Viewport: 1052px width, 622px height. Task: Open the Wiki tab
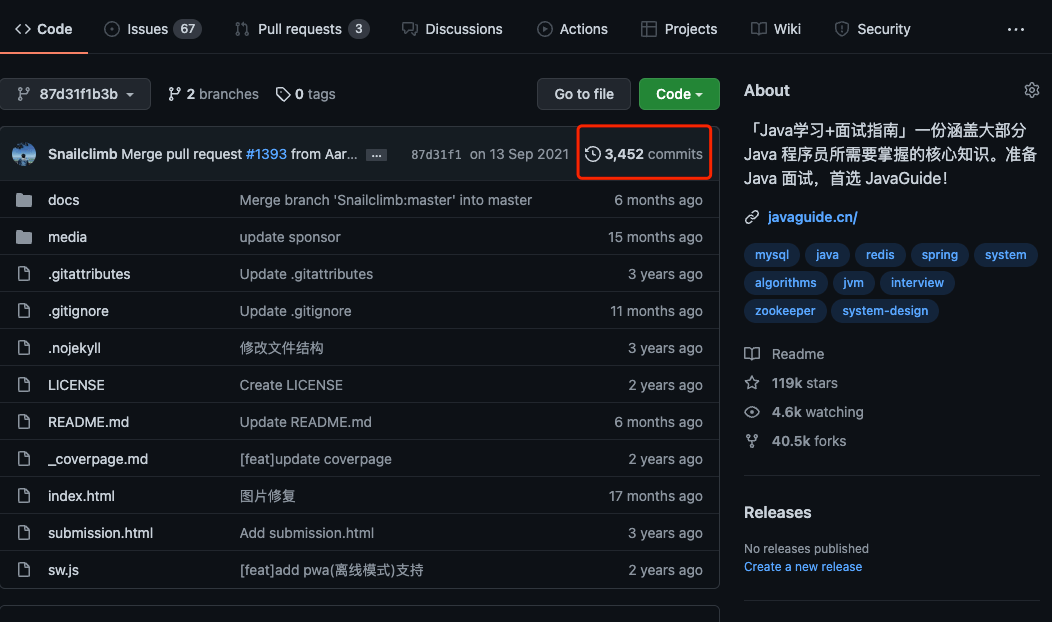point(776,29)
